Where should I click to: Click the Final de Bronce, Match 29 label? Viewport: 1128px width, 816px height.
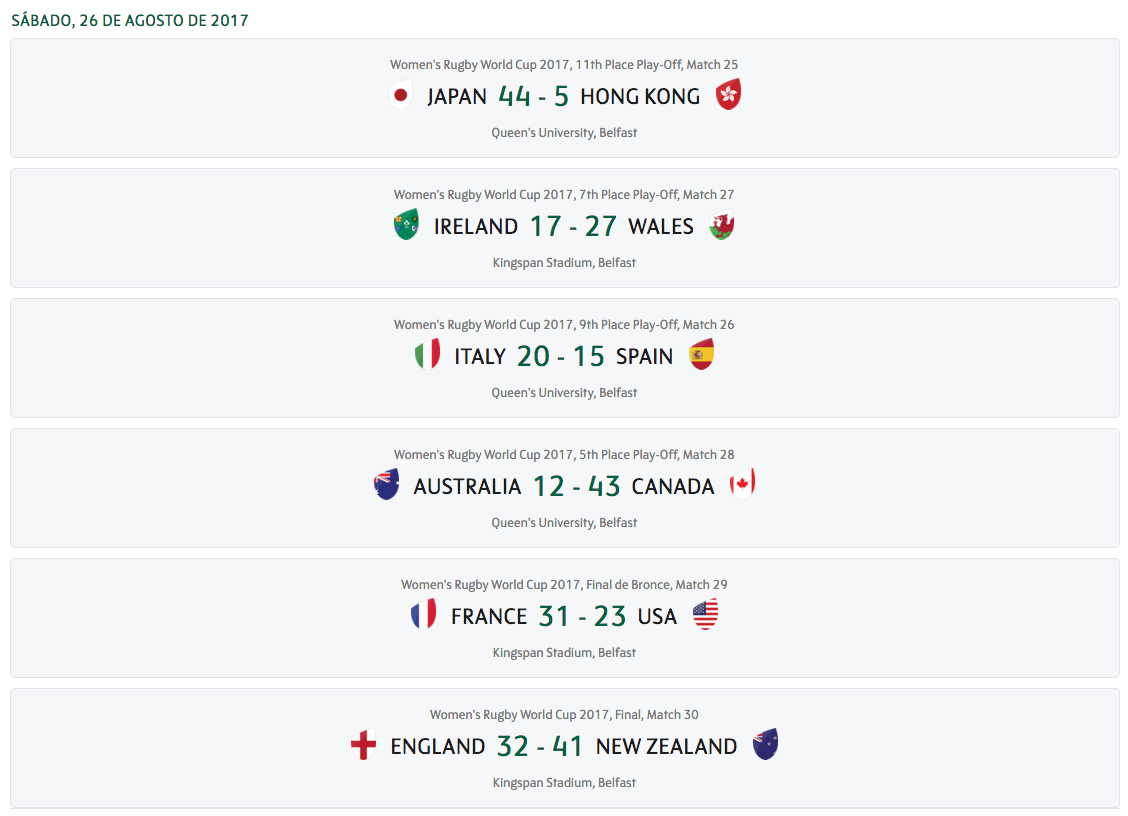tap(564, 585)
